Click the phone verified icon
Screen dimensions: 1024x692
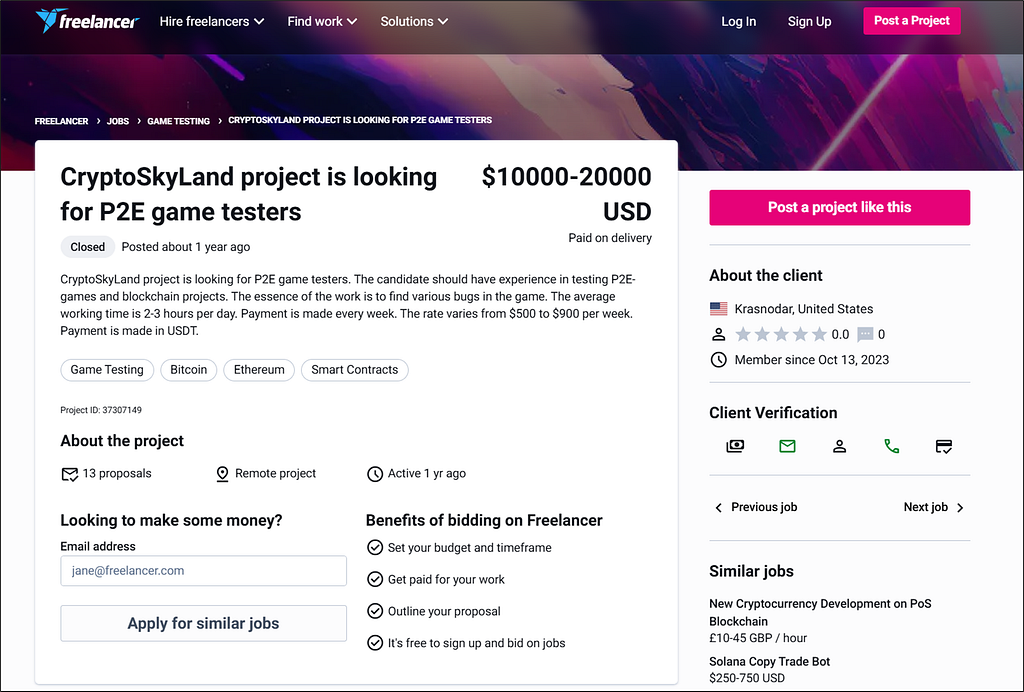(x=891, y=446)
